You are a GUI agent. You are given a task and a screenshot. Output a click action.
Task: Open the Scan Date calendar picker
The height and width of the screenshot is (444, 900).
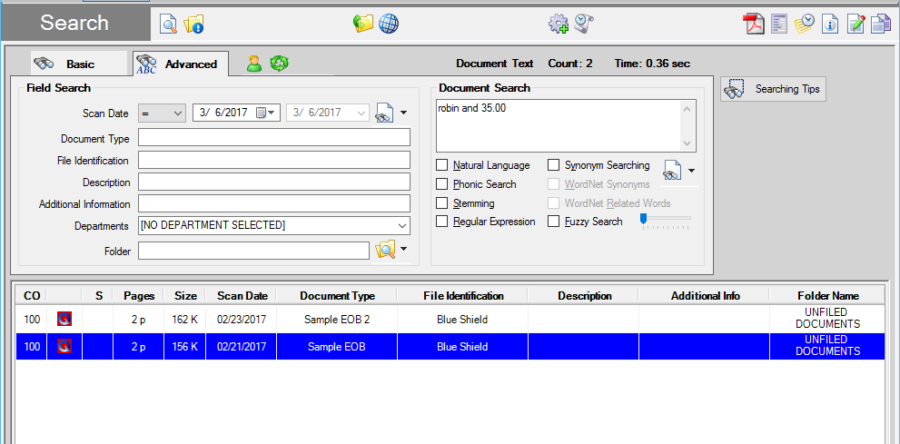click(272, 113)
